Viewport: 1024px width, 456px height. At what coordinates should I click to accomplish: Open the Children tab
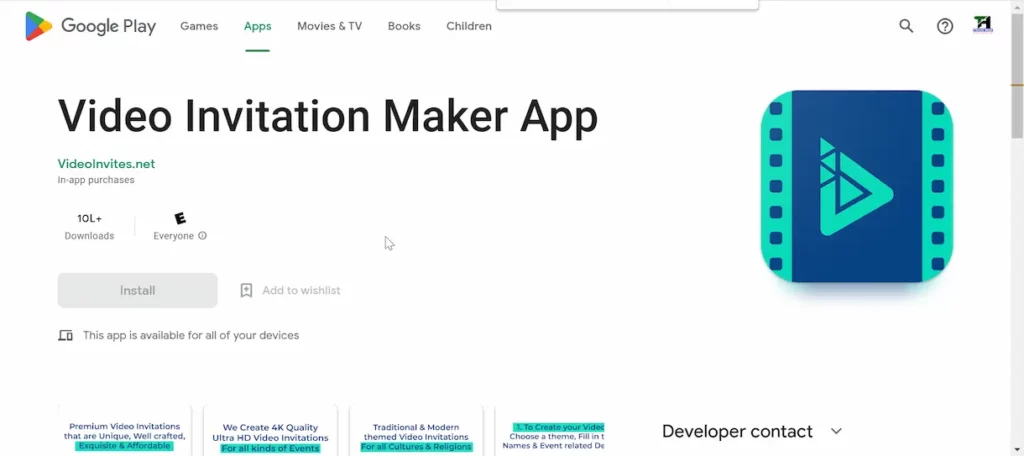point(469,26)
